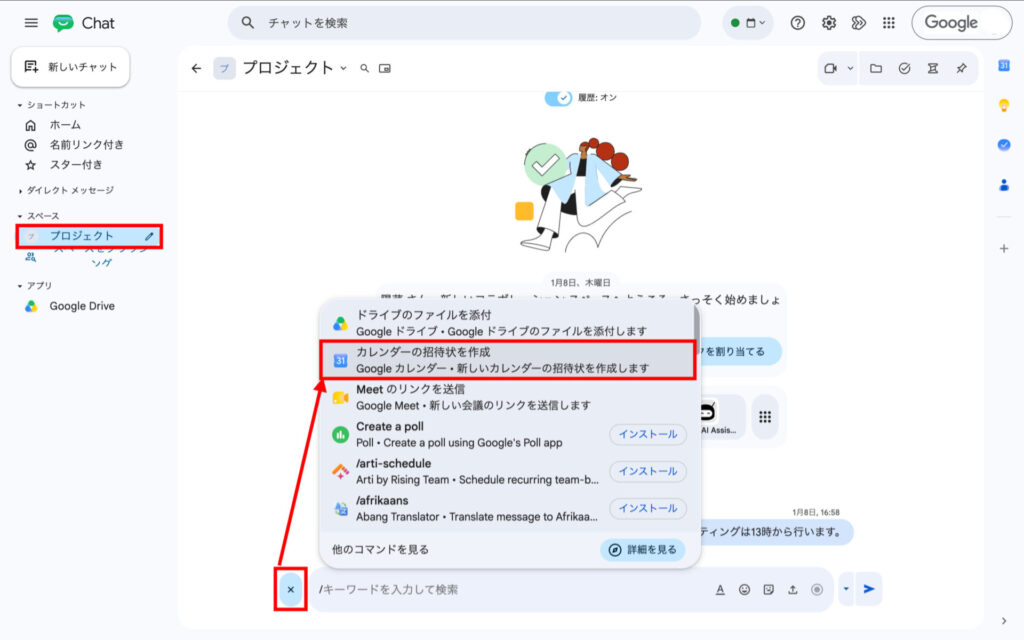The image size is (1024, 640).
Task: Click 詳細を見る button
Action: coord(643,550)
